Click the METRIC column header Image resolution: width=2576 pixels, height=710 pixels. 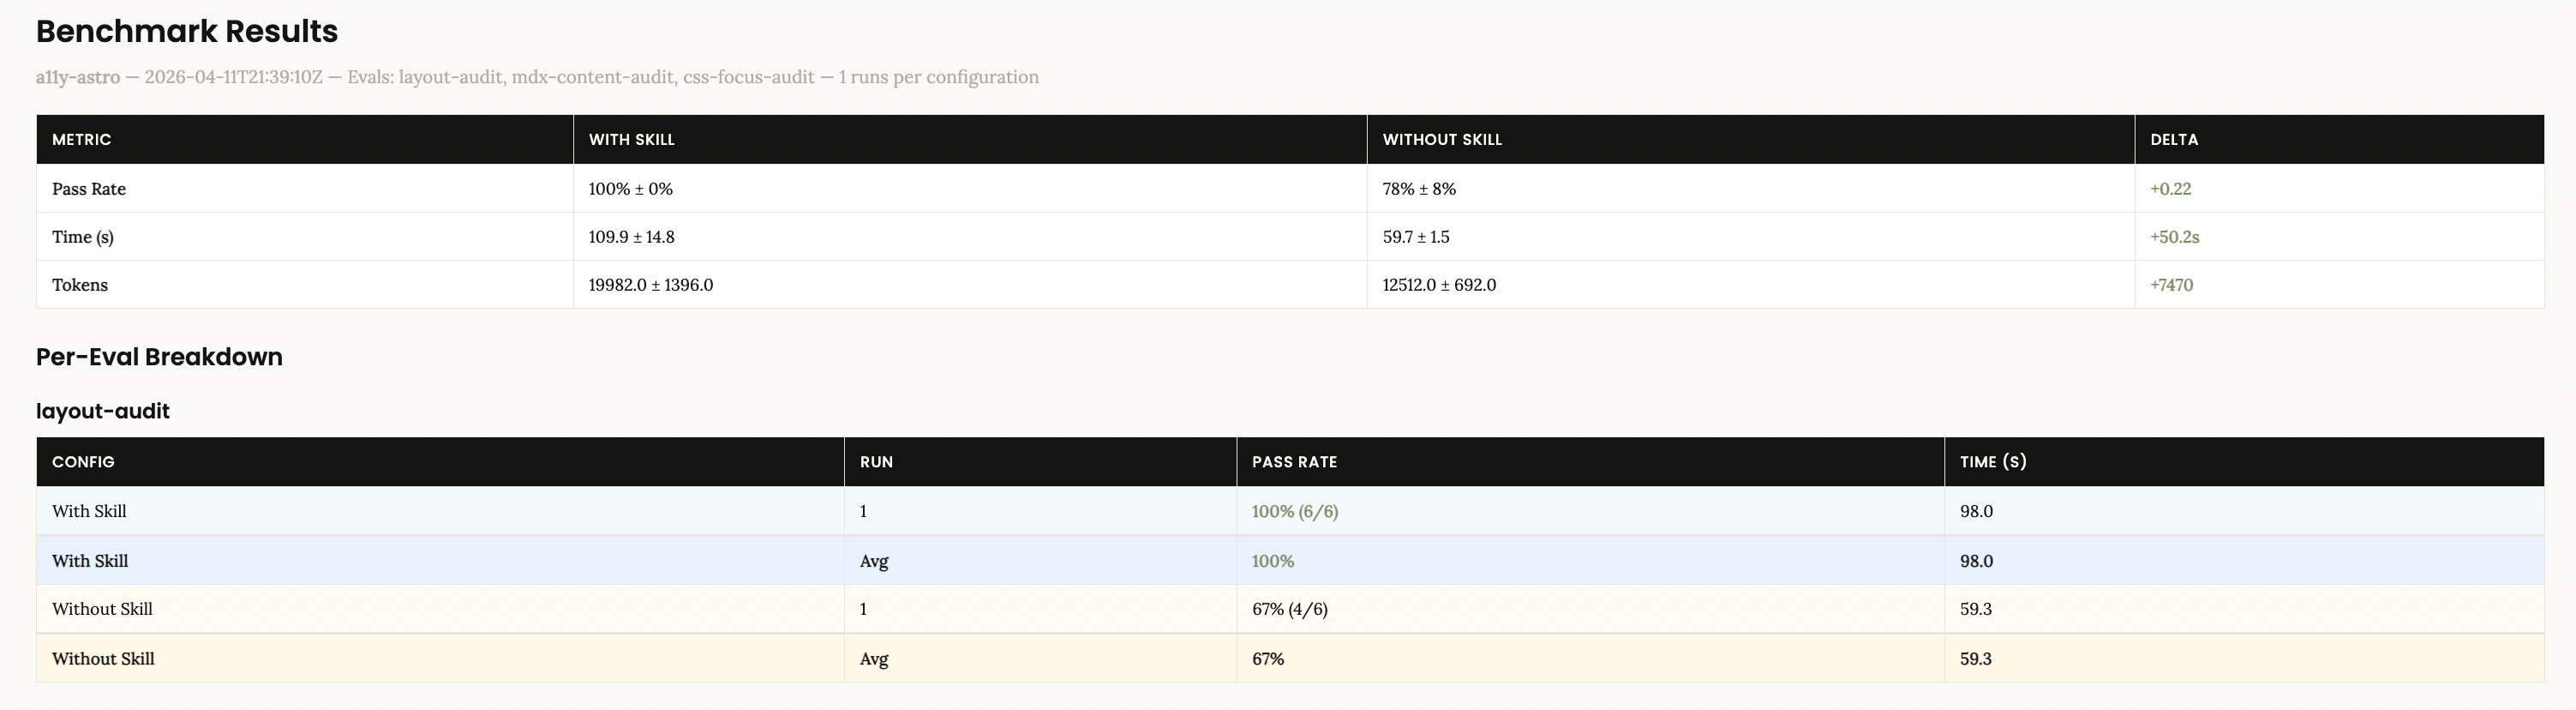pyautogui.click(x=305, y=139)
